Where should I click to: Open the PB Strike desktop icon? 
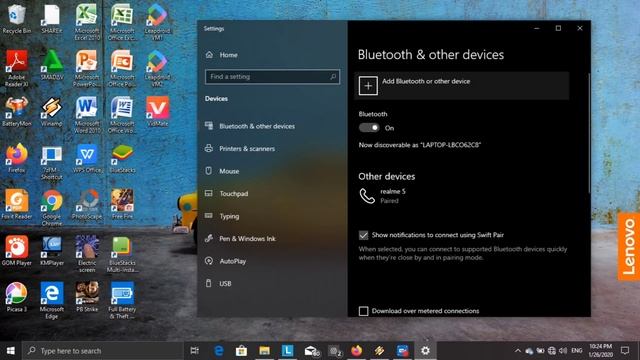[87, 297]
